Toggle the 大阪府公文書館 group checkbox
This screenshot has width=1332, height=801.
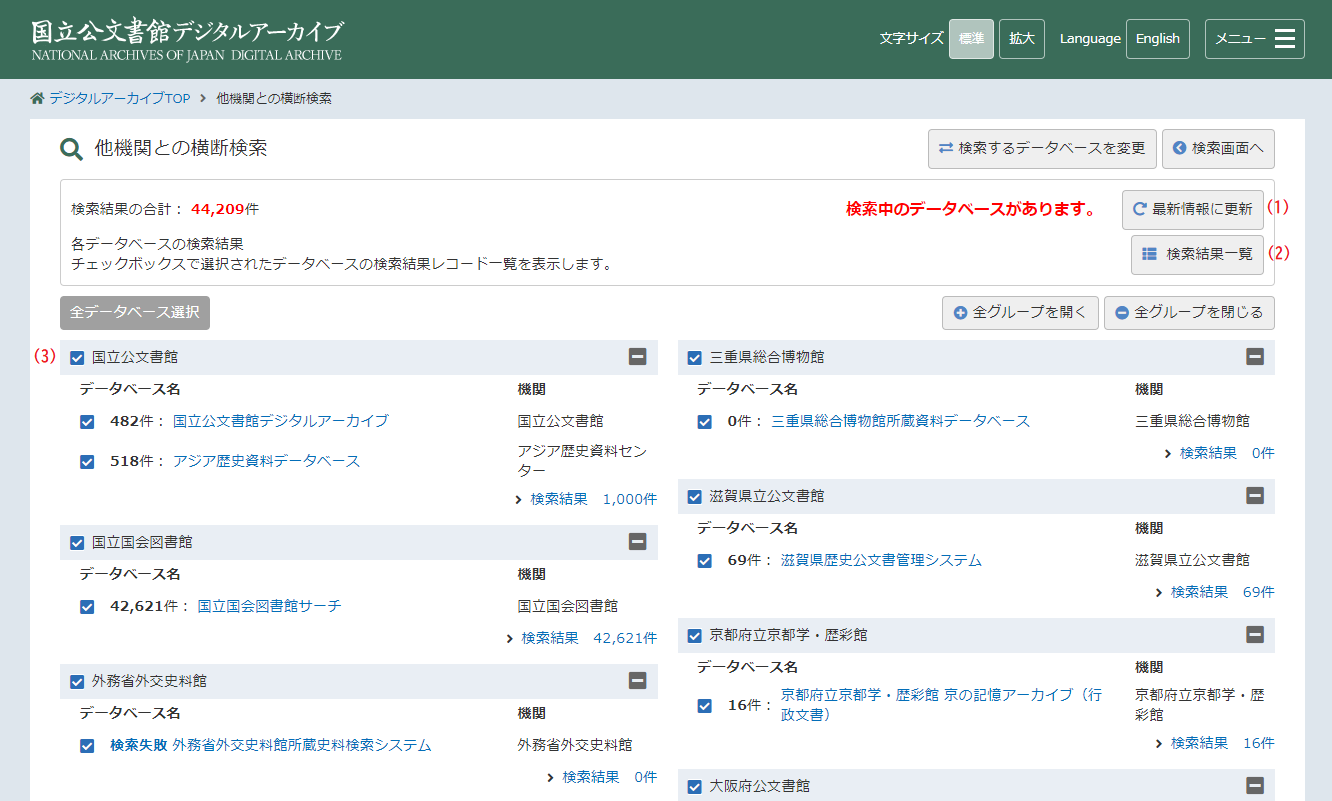pos(695,787)
